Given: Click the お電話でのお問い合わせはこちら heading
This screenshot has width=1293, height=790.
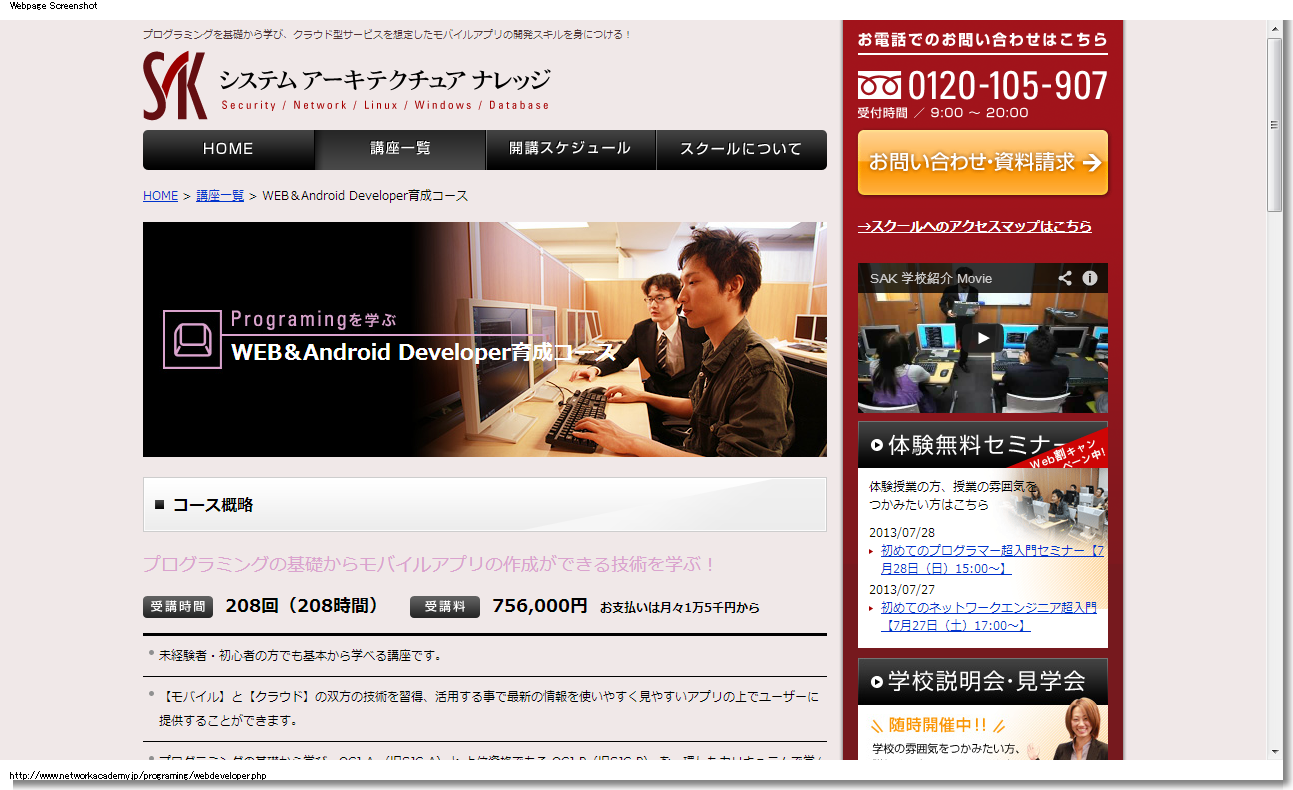Looking at the screenshot, I should point(983,41).
